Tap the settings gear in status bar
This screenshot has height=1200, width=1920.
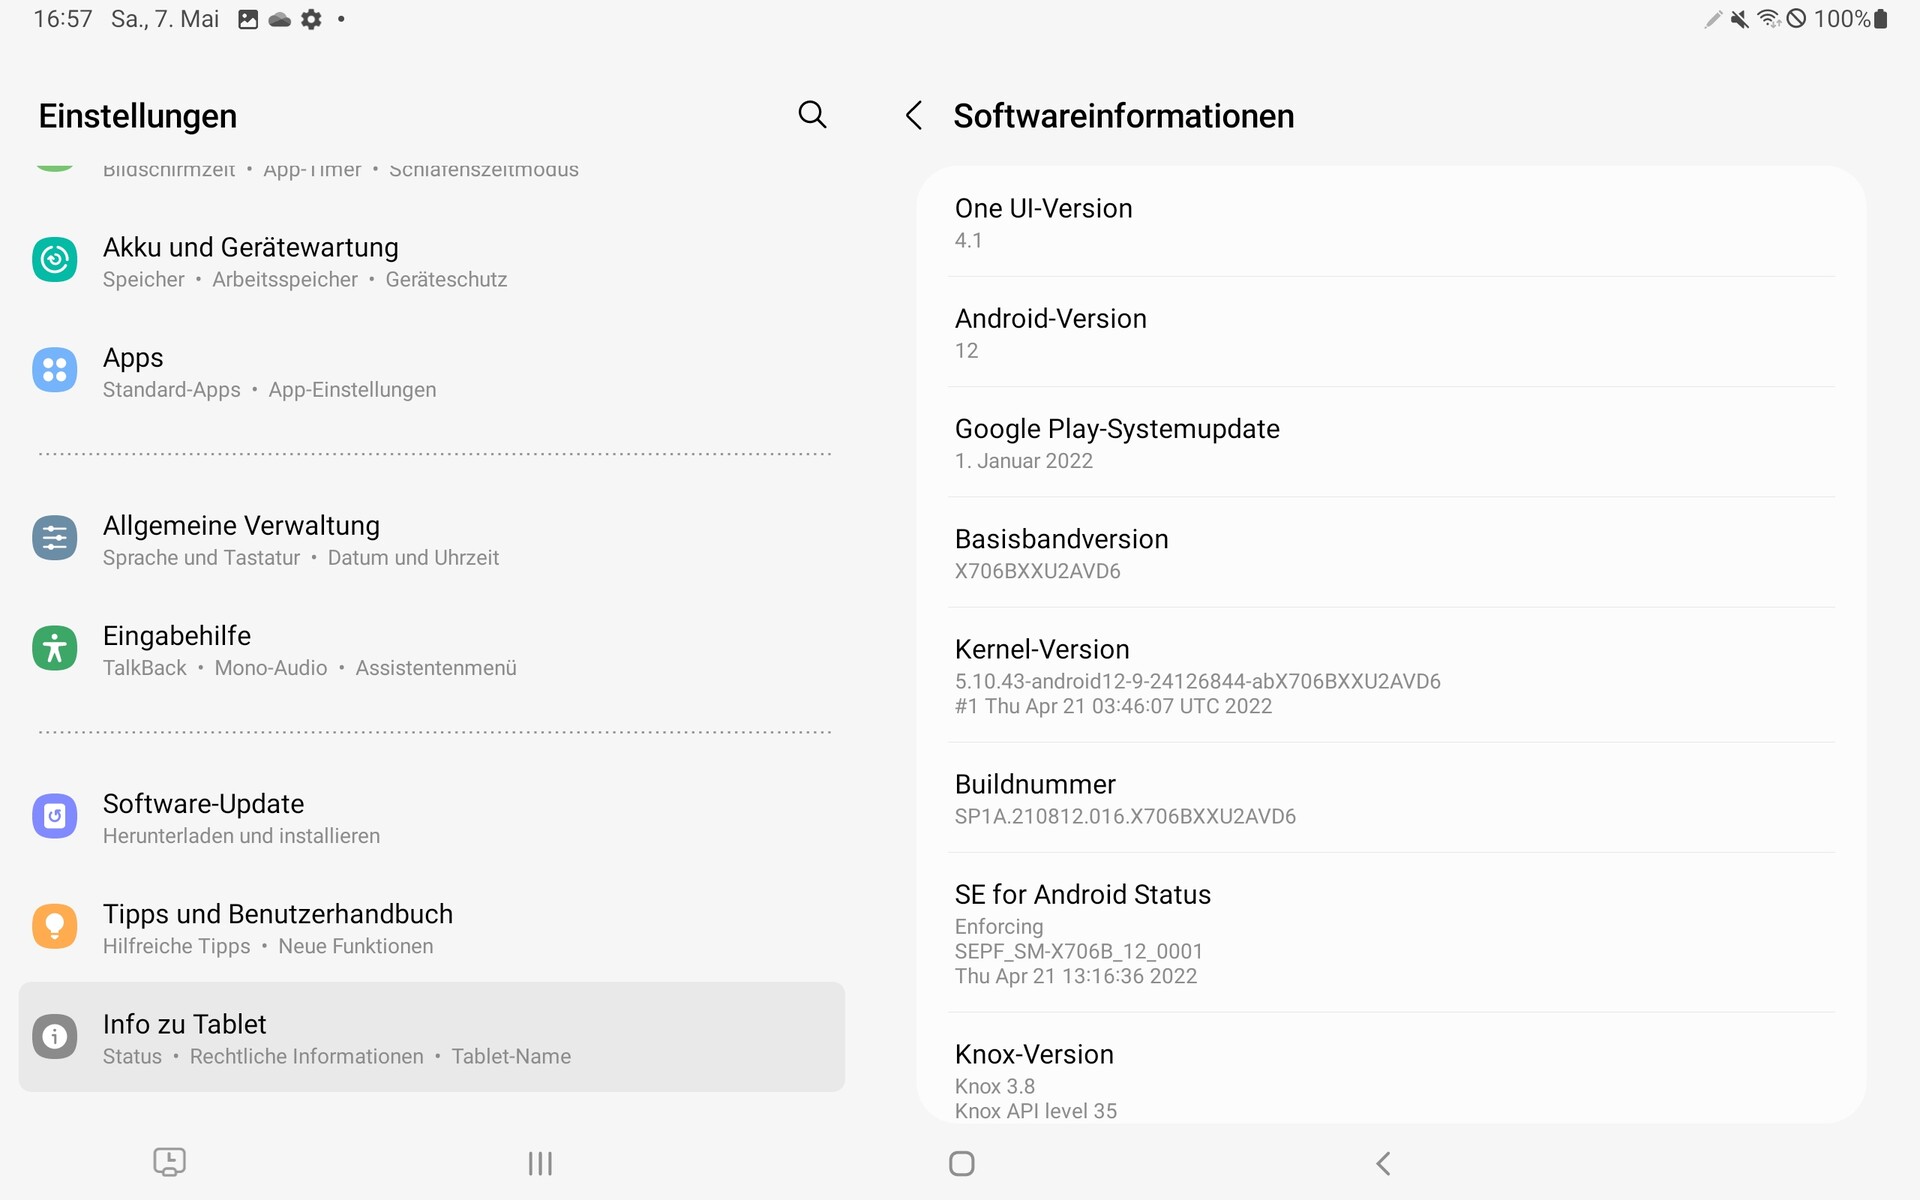click(x=312, y=19)
